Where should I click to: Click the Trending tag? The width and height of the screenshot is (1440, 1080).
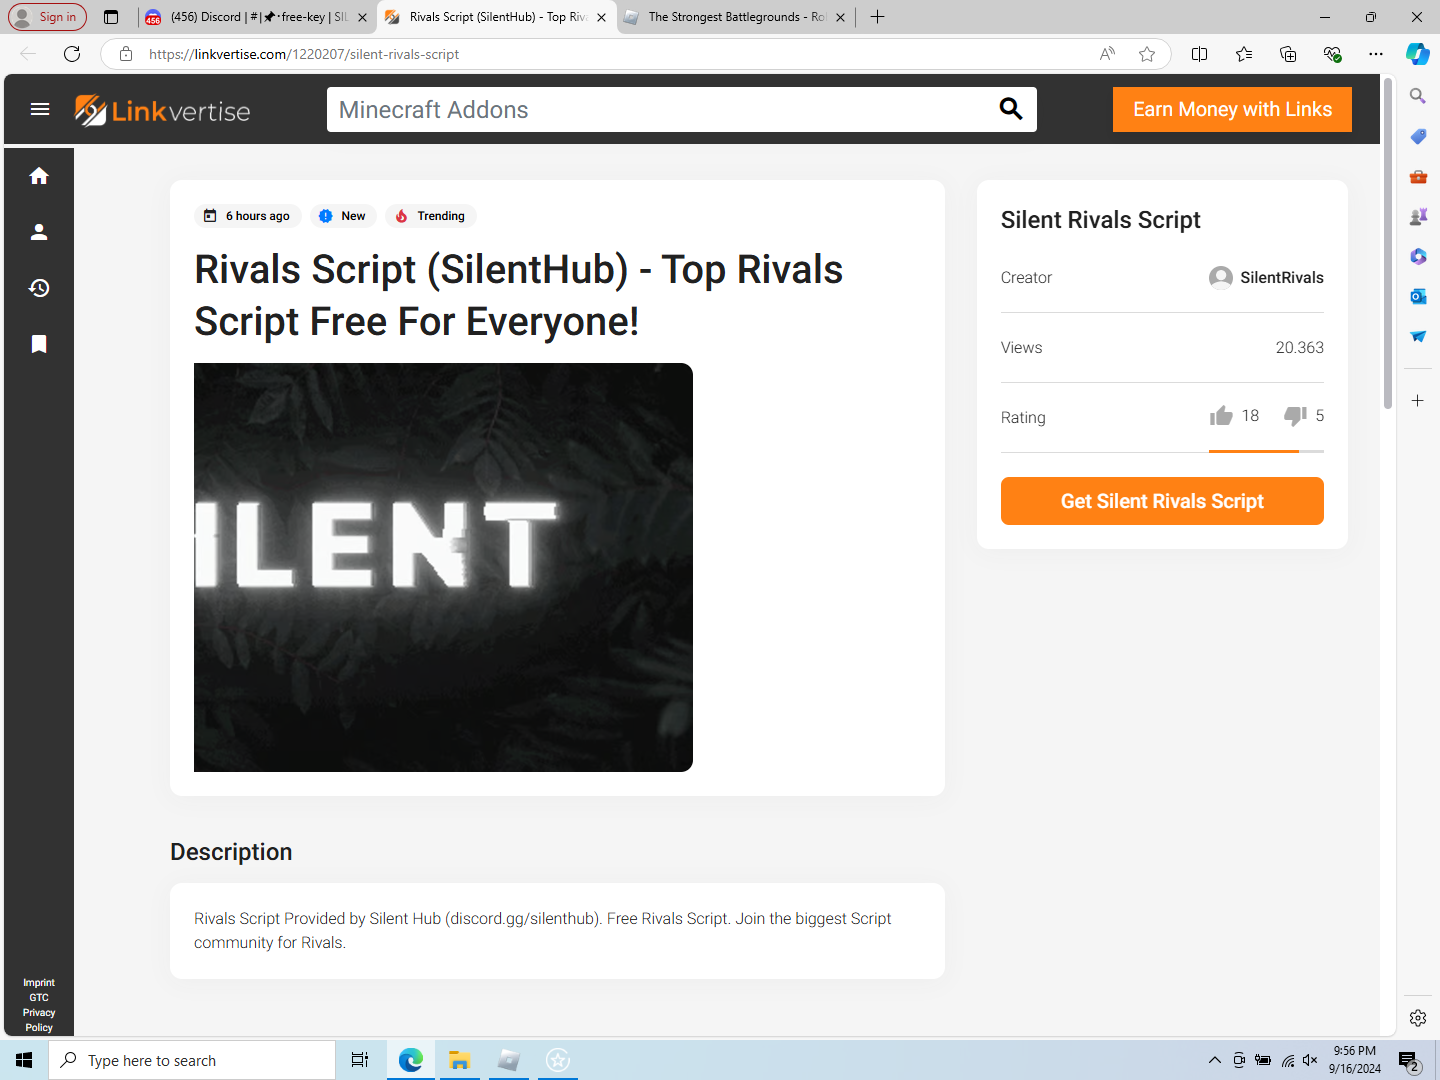[x=430, y=216]
